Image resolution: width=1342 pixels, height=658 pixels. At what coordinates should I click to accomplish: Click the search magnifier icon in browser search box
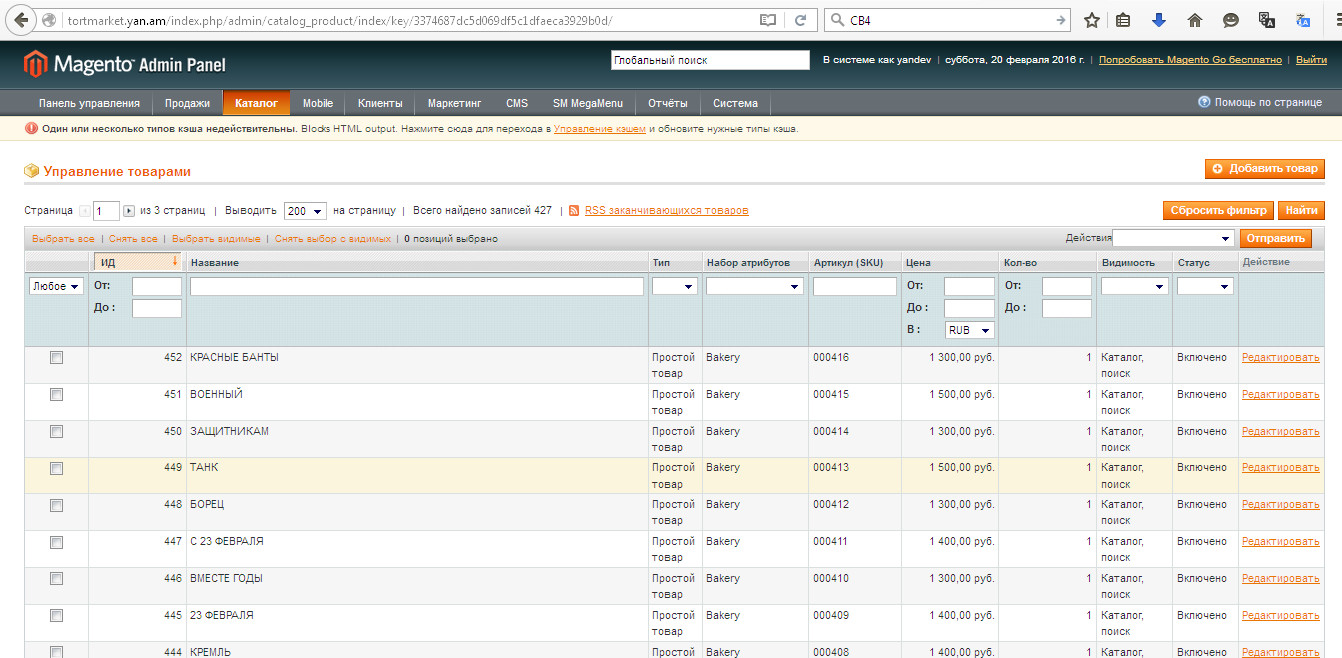click(x=836, y=20)
